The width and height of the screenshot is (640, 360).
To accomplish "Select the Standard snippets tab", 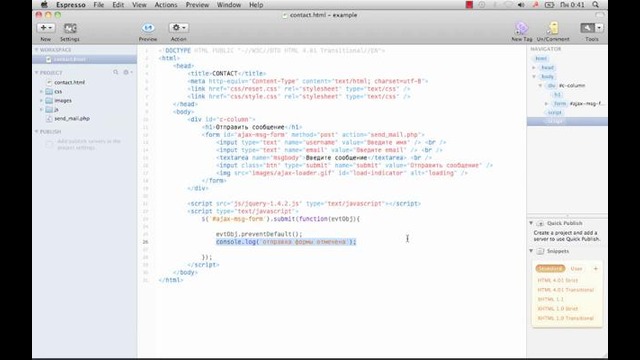I will click(x=550, y=269).
